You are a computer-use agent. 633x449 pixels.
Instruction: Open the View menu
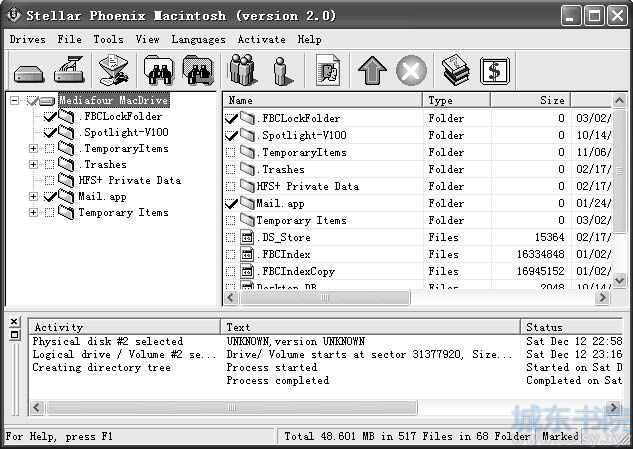point(147,40)
